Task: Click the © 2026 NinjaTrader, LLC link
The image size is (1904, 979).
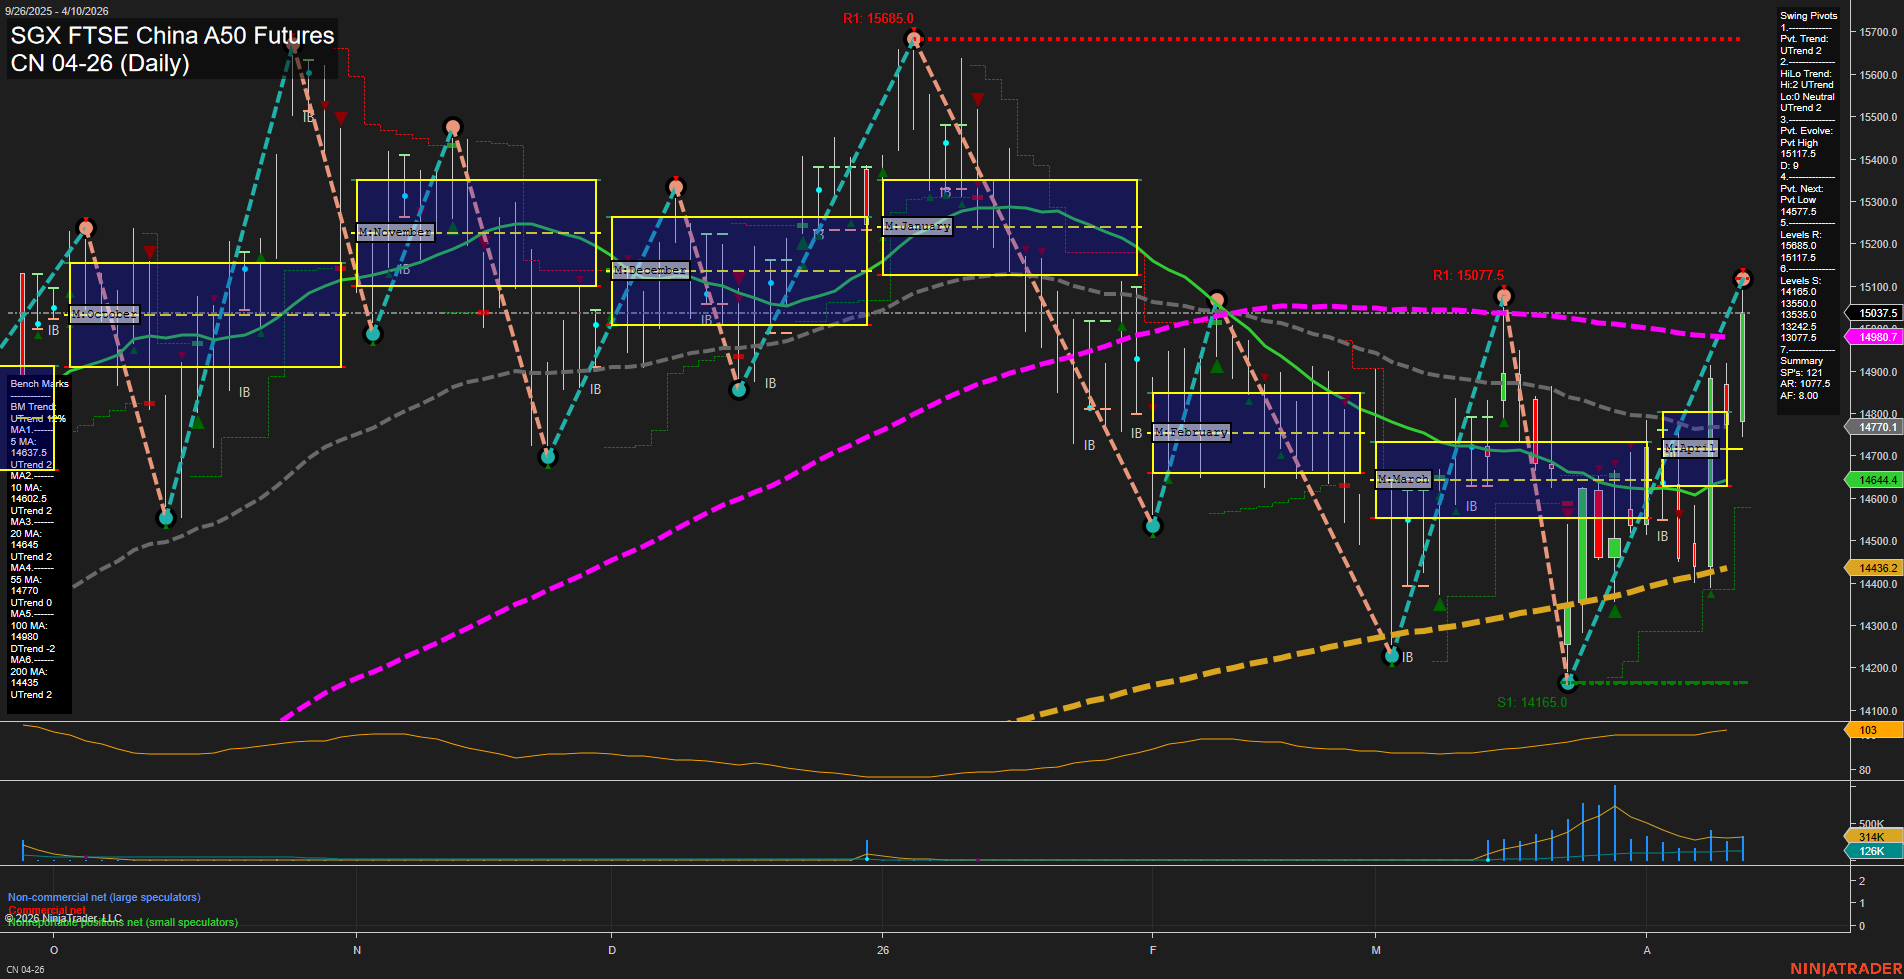Action: point(62,916)
